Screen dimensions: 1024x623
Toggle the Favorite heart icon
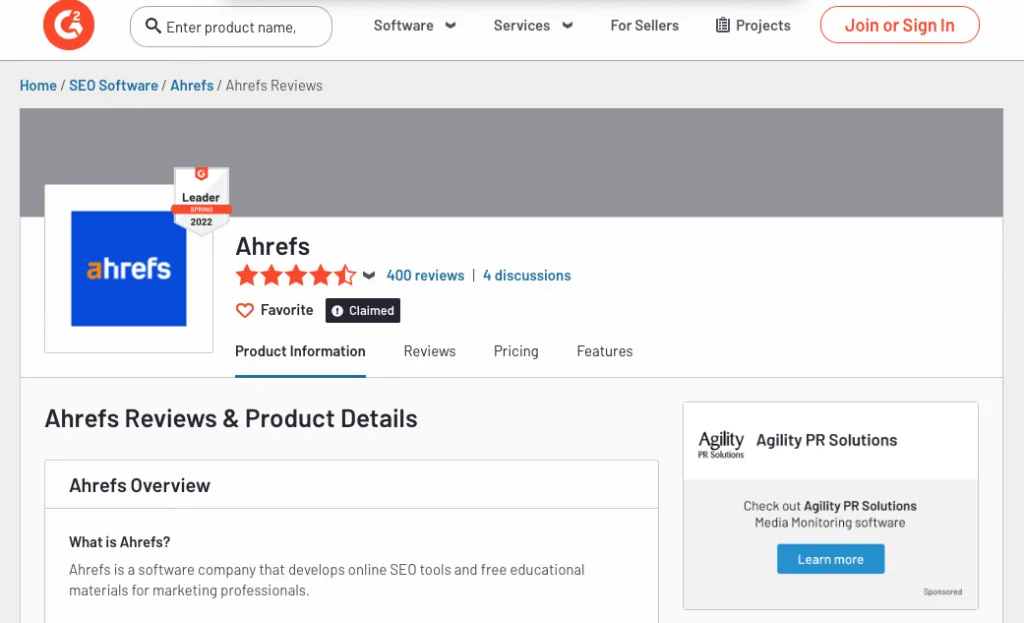pos(245,311)
